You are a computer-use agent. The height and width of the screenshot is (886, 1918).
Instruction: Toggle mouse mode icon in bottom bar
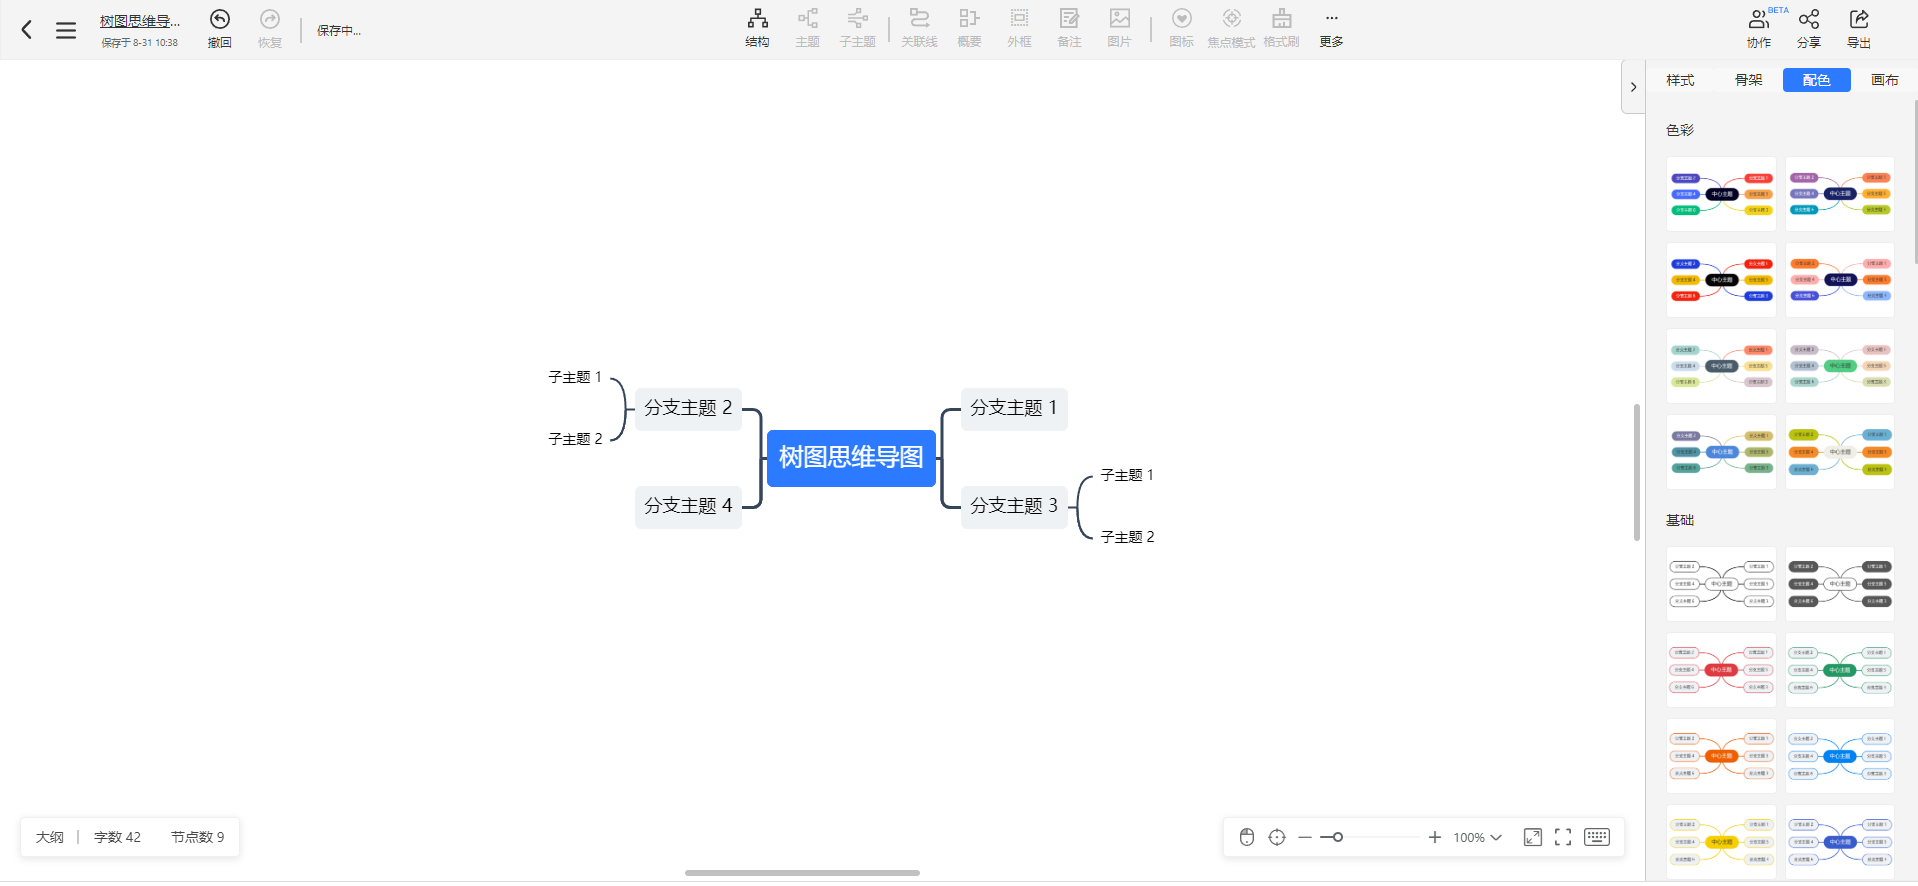(1247, 837)
